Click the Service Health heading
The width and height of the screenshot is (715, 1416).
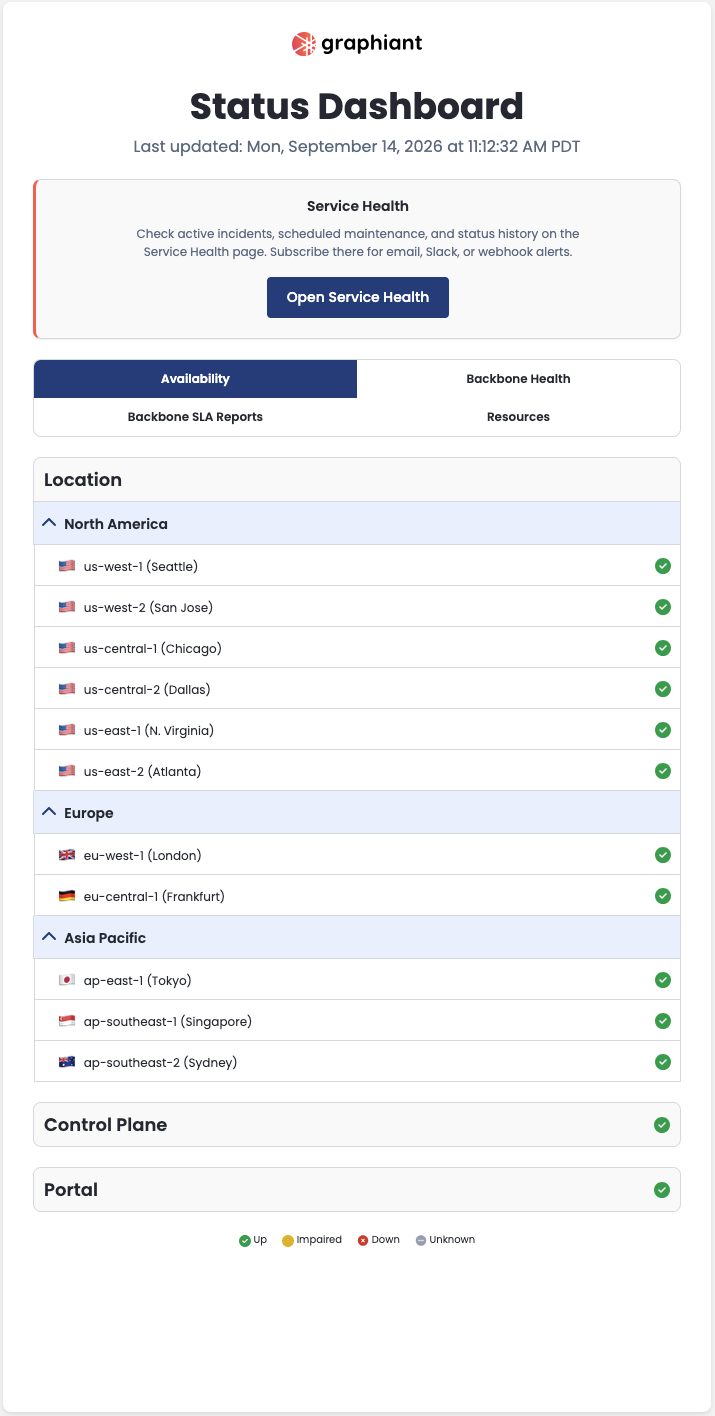coord(358,206)
